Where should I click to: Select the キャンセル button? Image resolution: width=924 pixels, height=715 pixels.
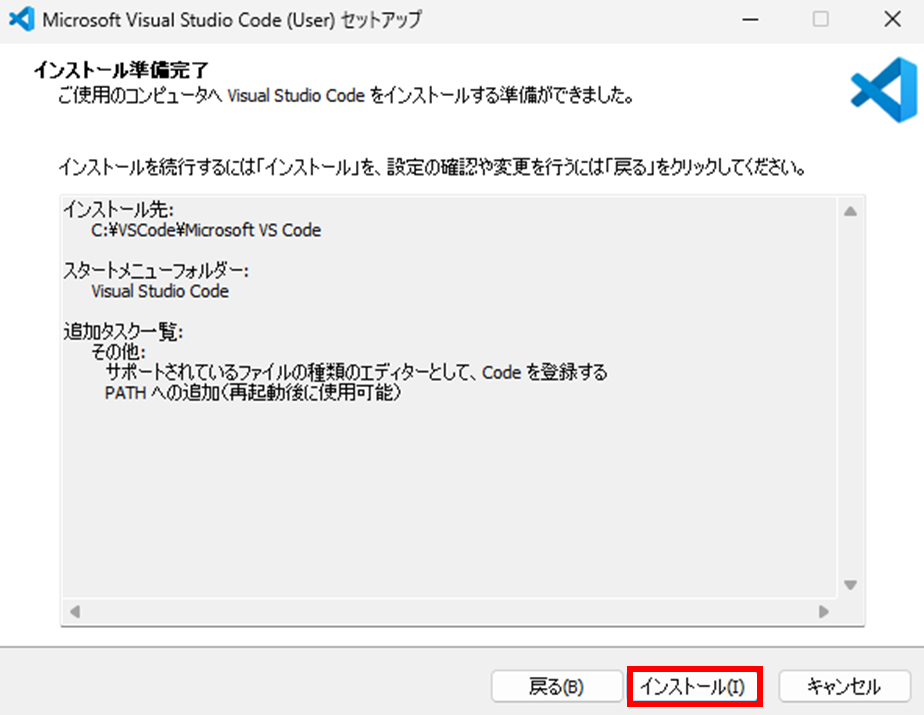[843, 686]
